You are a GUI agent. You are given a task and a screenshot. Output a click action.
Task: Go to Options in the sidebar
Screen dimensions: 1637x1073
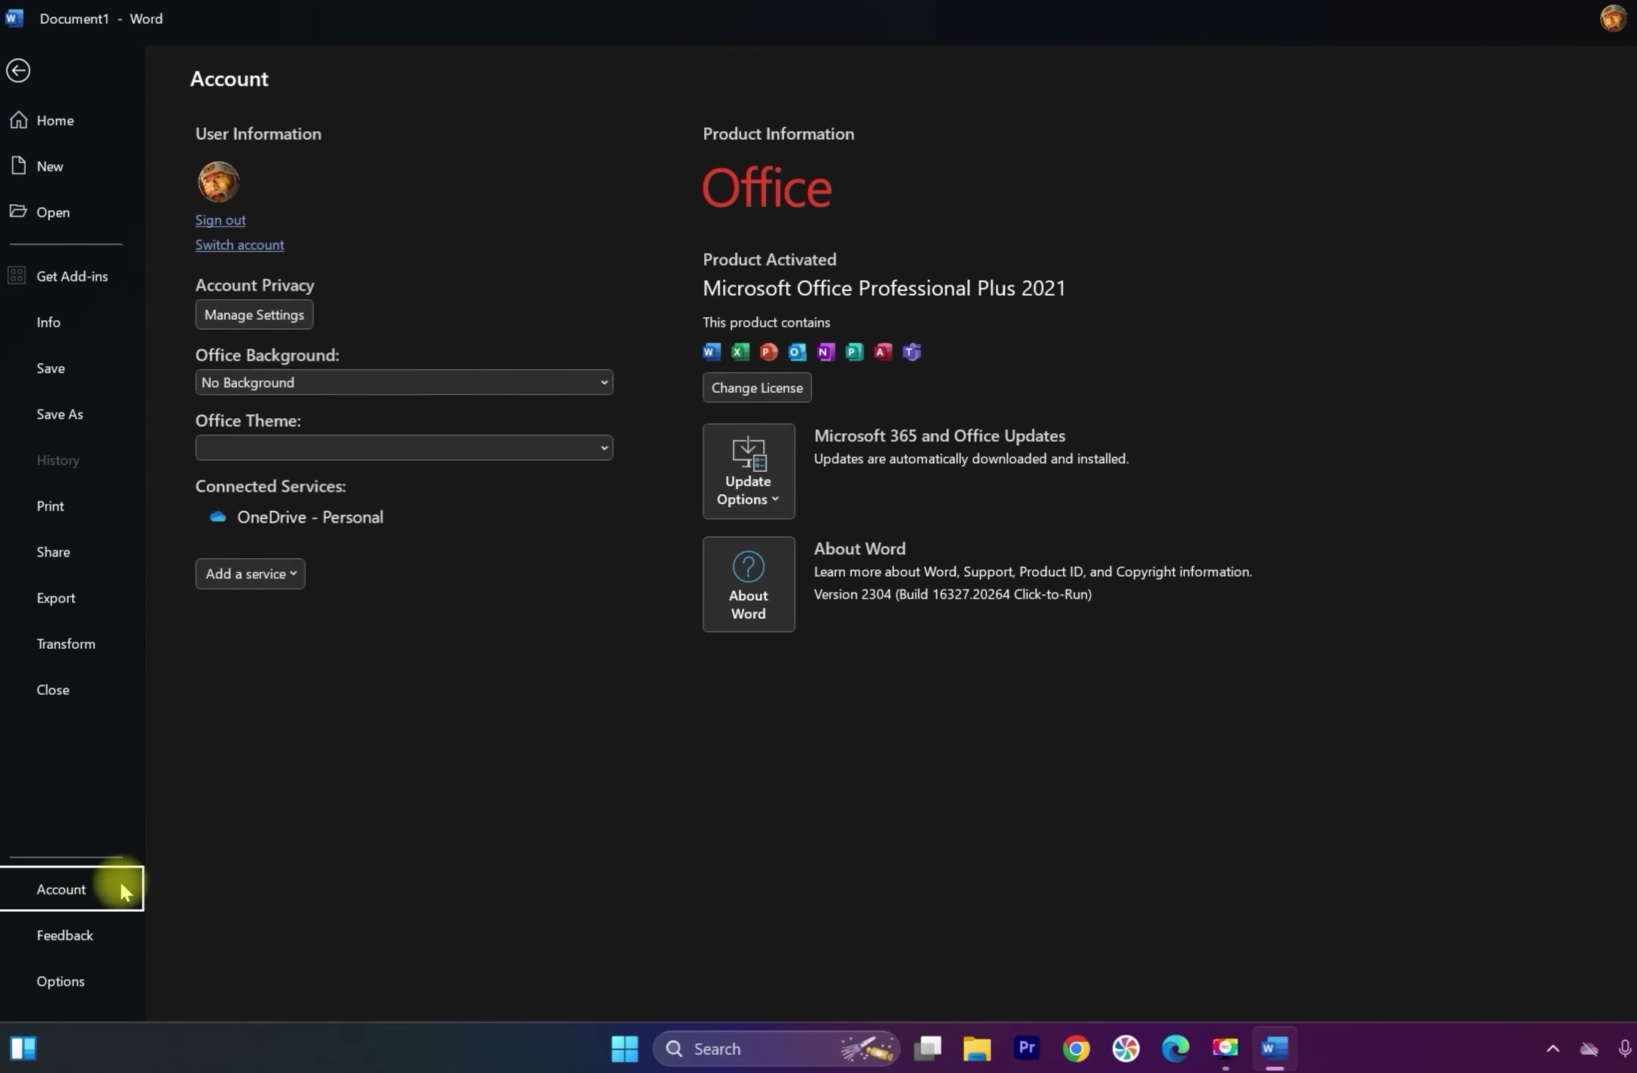click(x=60, y=981)
